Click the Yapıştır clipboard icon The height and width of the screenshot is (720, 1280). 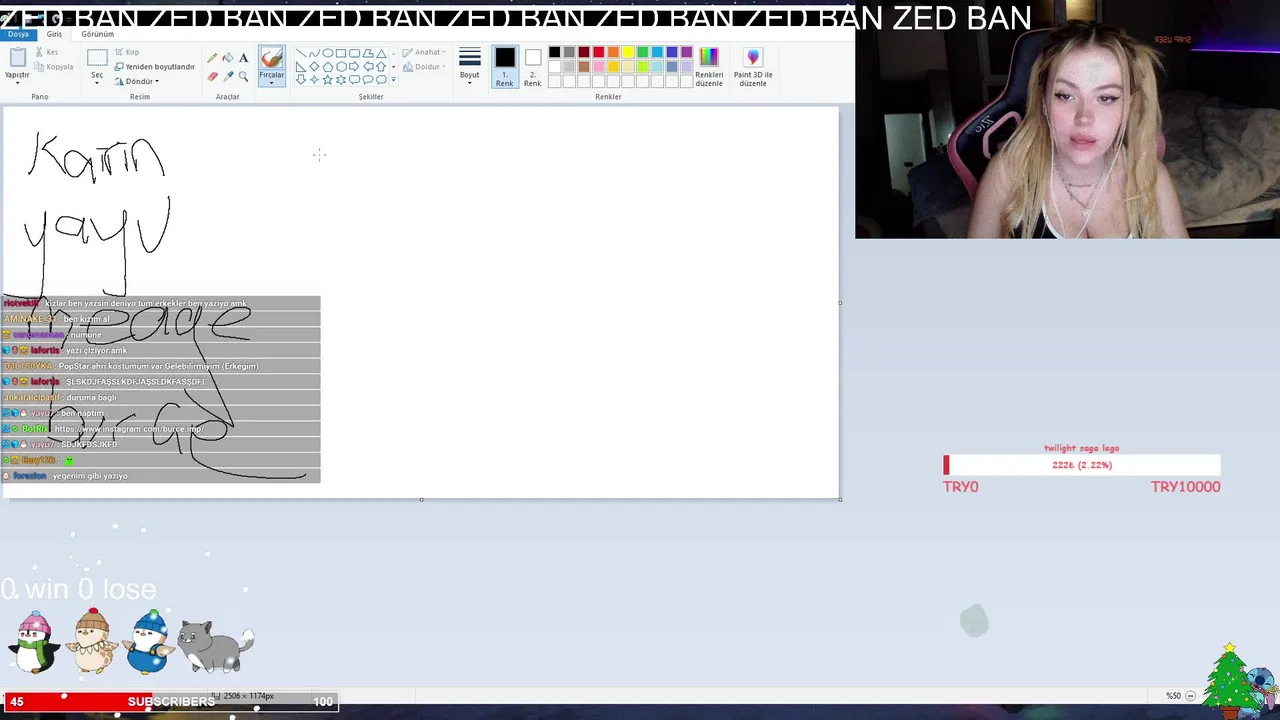(17, 58)
